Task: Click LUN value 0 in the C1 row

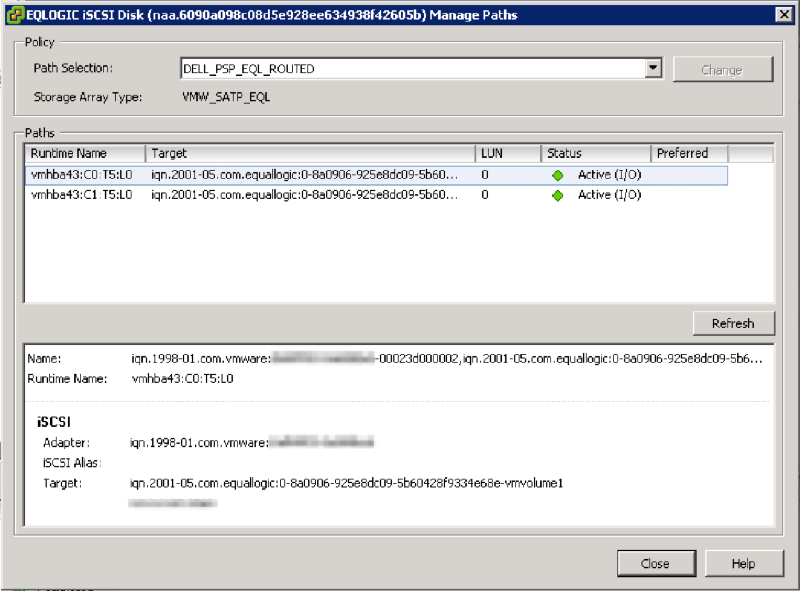Action: (x=485, y=195)
